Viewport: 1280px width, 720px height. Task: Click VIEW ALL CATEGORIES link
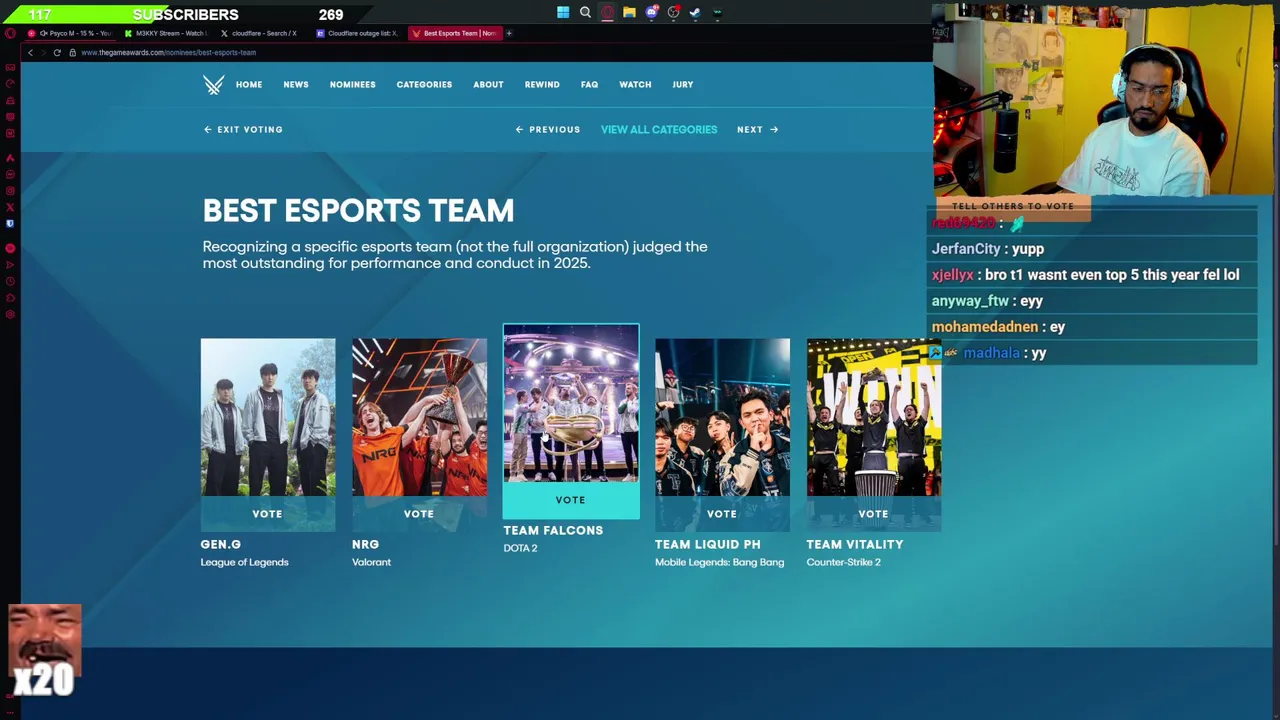pyautogui.click(x=659, y=129)
